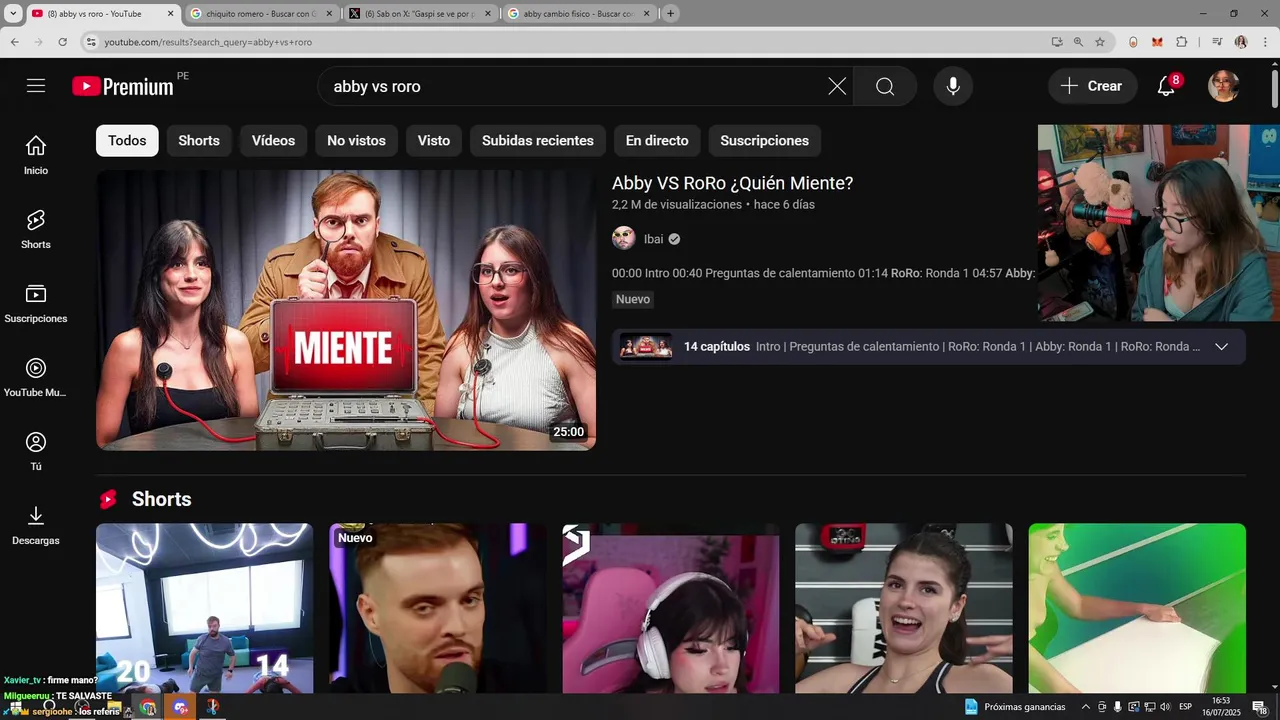Go to Inicio in the sidebar
Screen dimensions: 1280x720
pos(36,155)
